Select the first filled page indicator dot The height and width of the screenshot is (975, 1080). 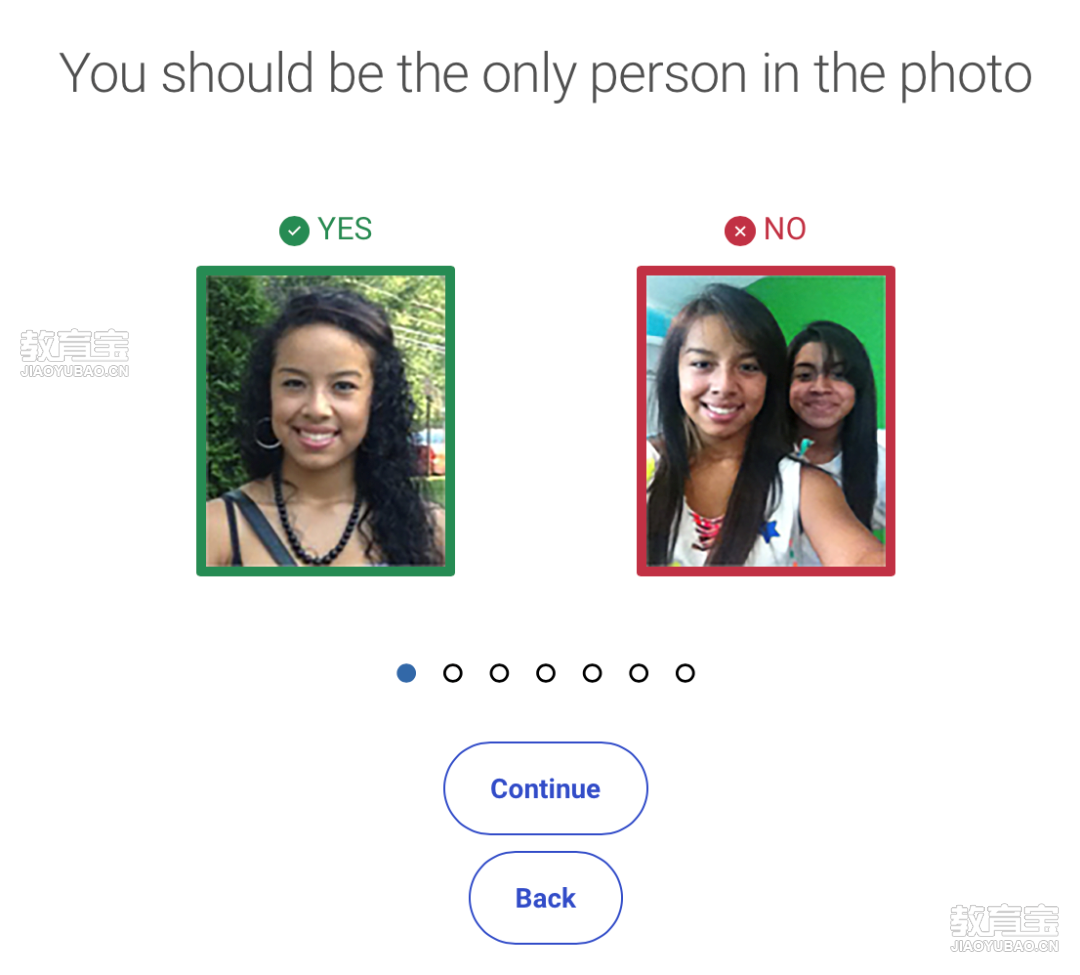point(406,673)
